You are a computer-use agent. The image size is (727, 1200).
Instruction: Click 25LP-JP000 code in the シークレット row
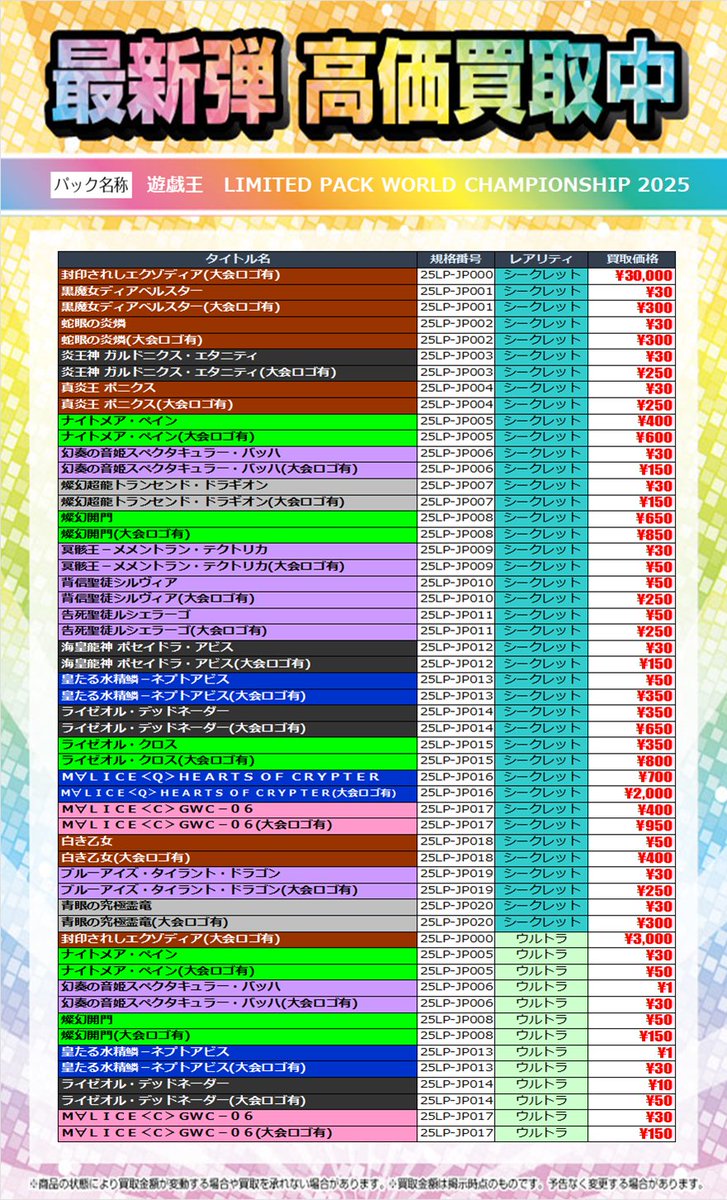(455, 275)
